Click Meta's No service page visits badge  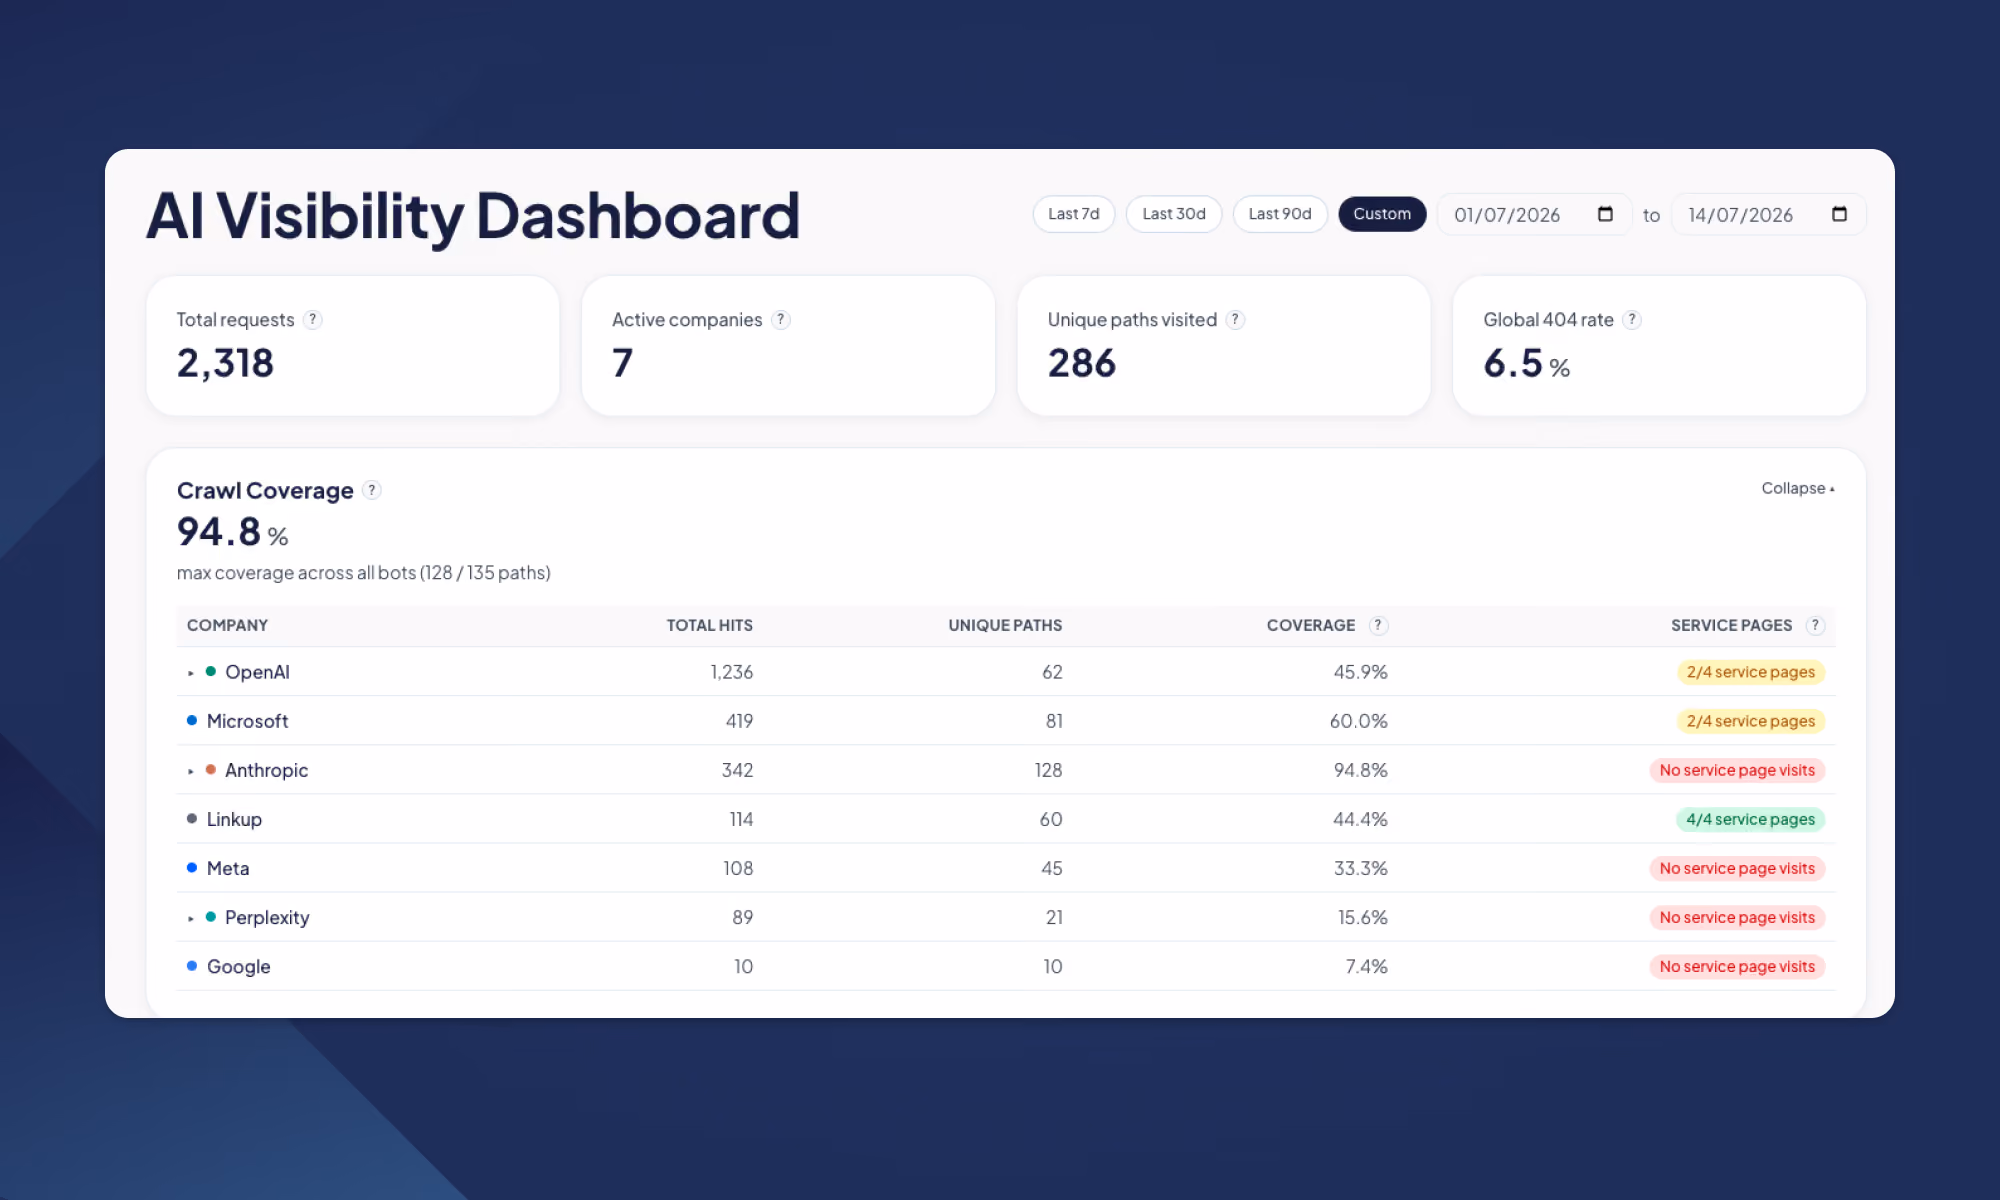pos(1737,868)
